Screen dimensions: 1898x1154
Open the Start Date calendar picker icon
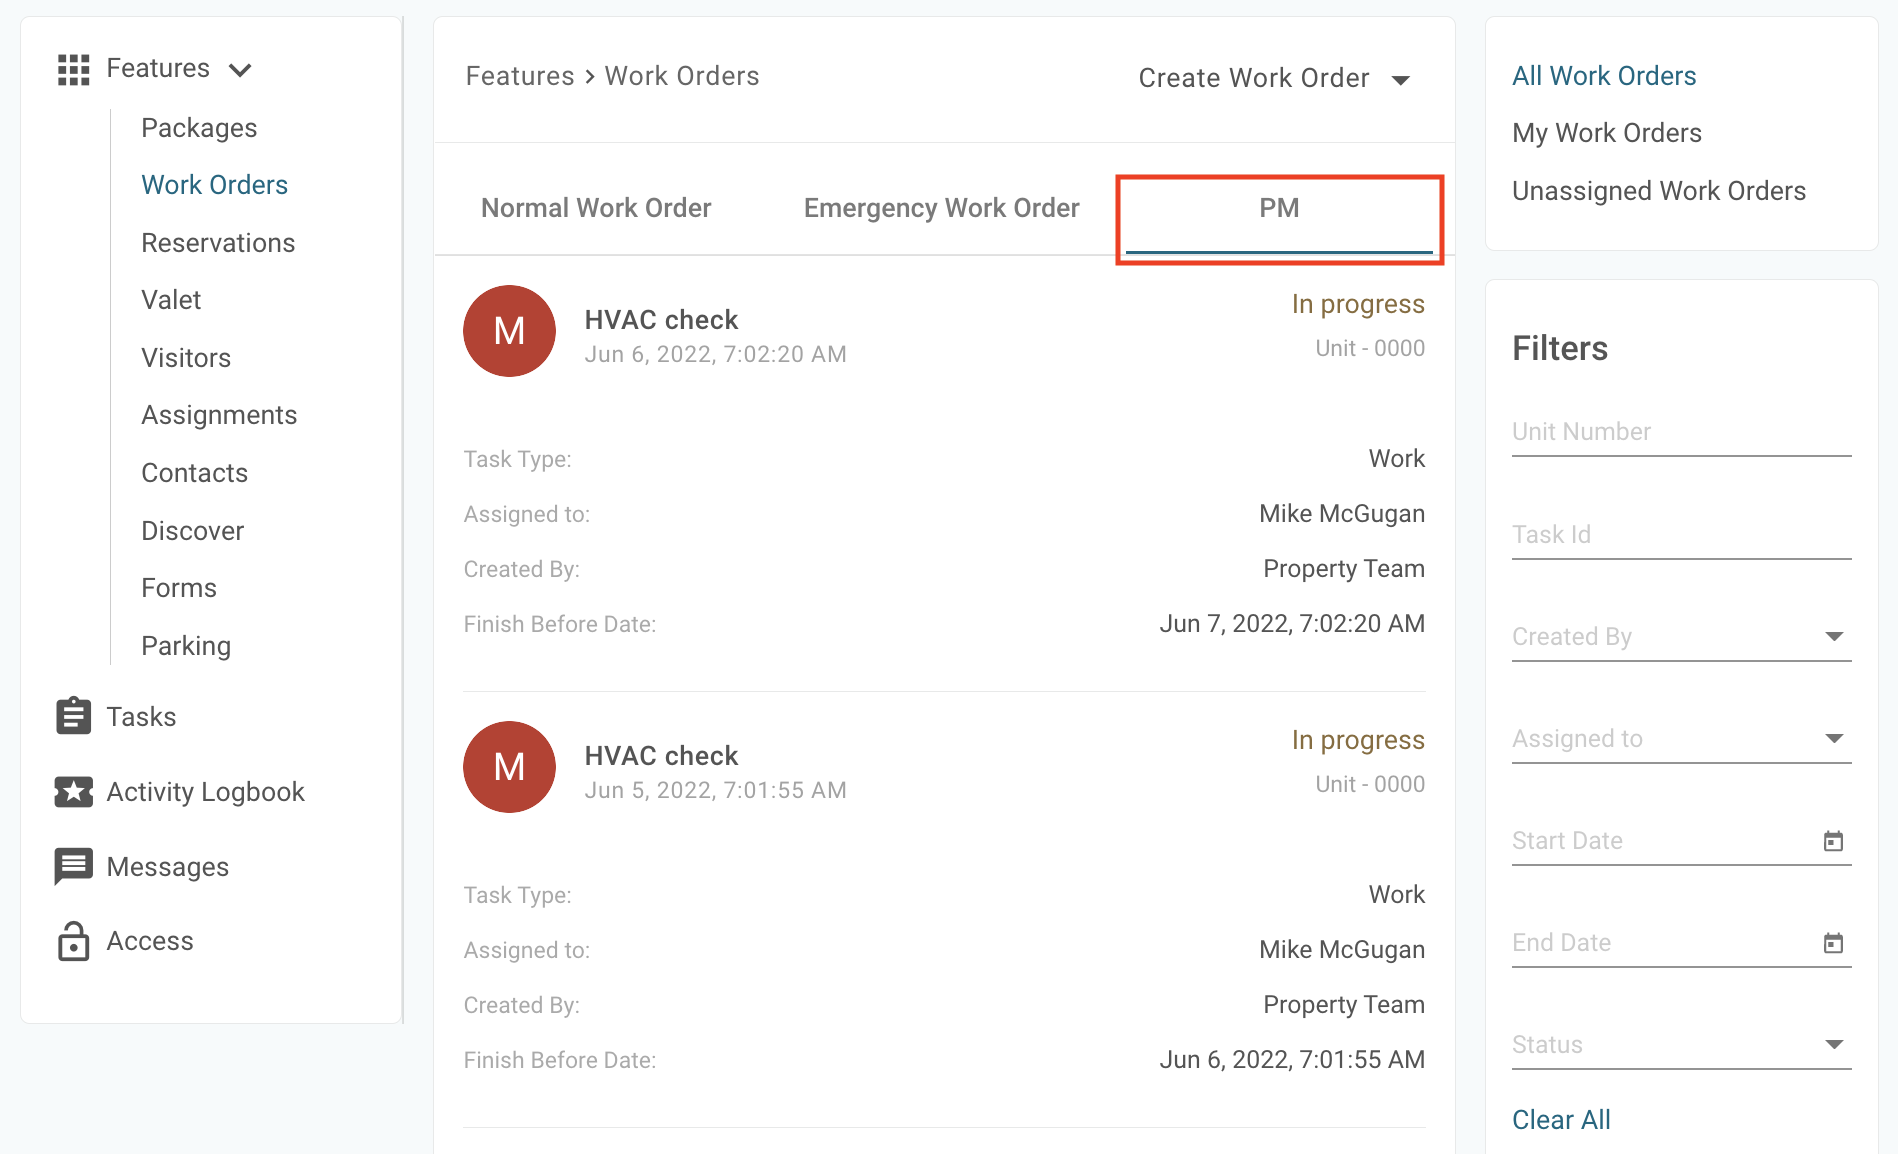coord(1833,841)
